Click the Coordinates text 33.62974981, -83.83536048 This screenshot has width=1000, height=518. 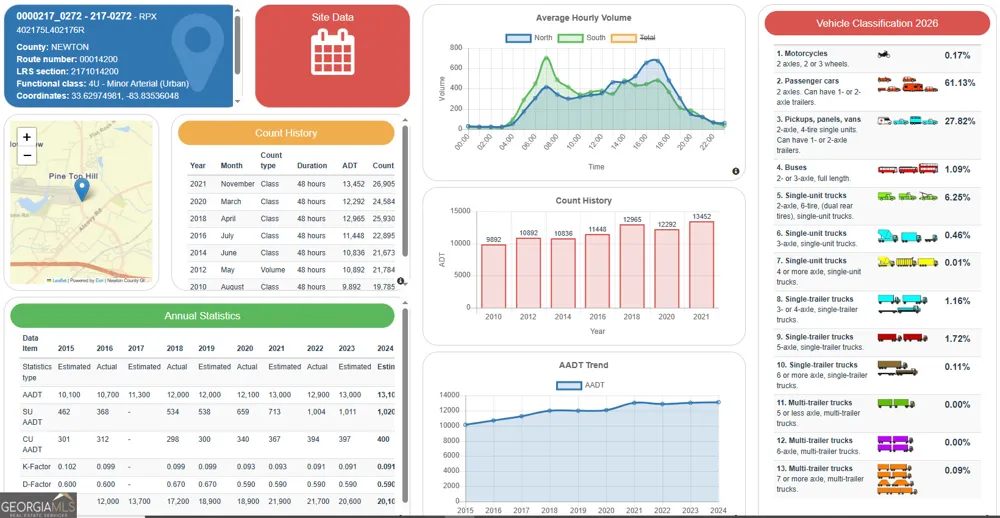coord(98,96)
